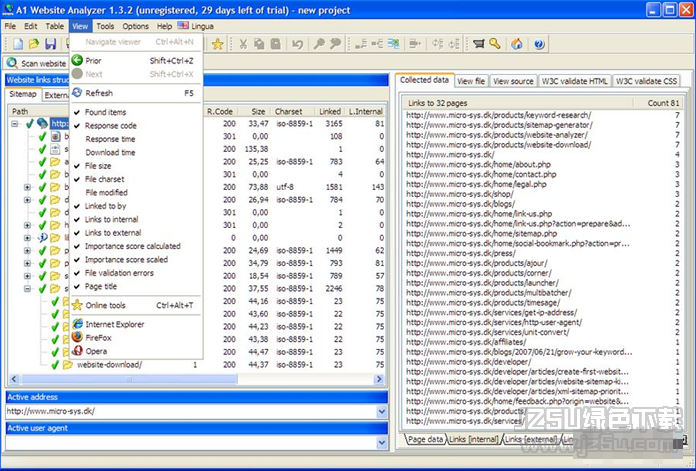Switch to the W3C validate CSS tab
The height and width of the screenshot is (471, 696).
tap(646, 81)
